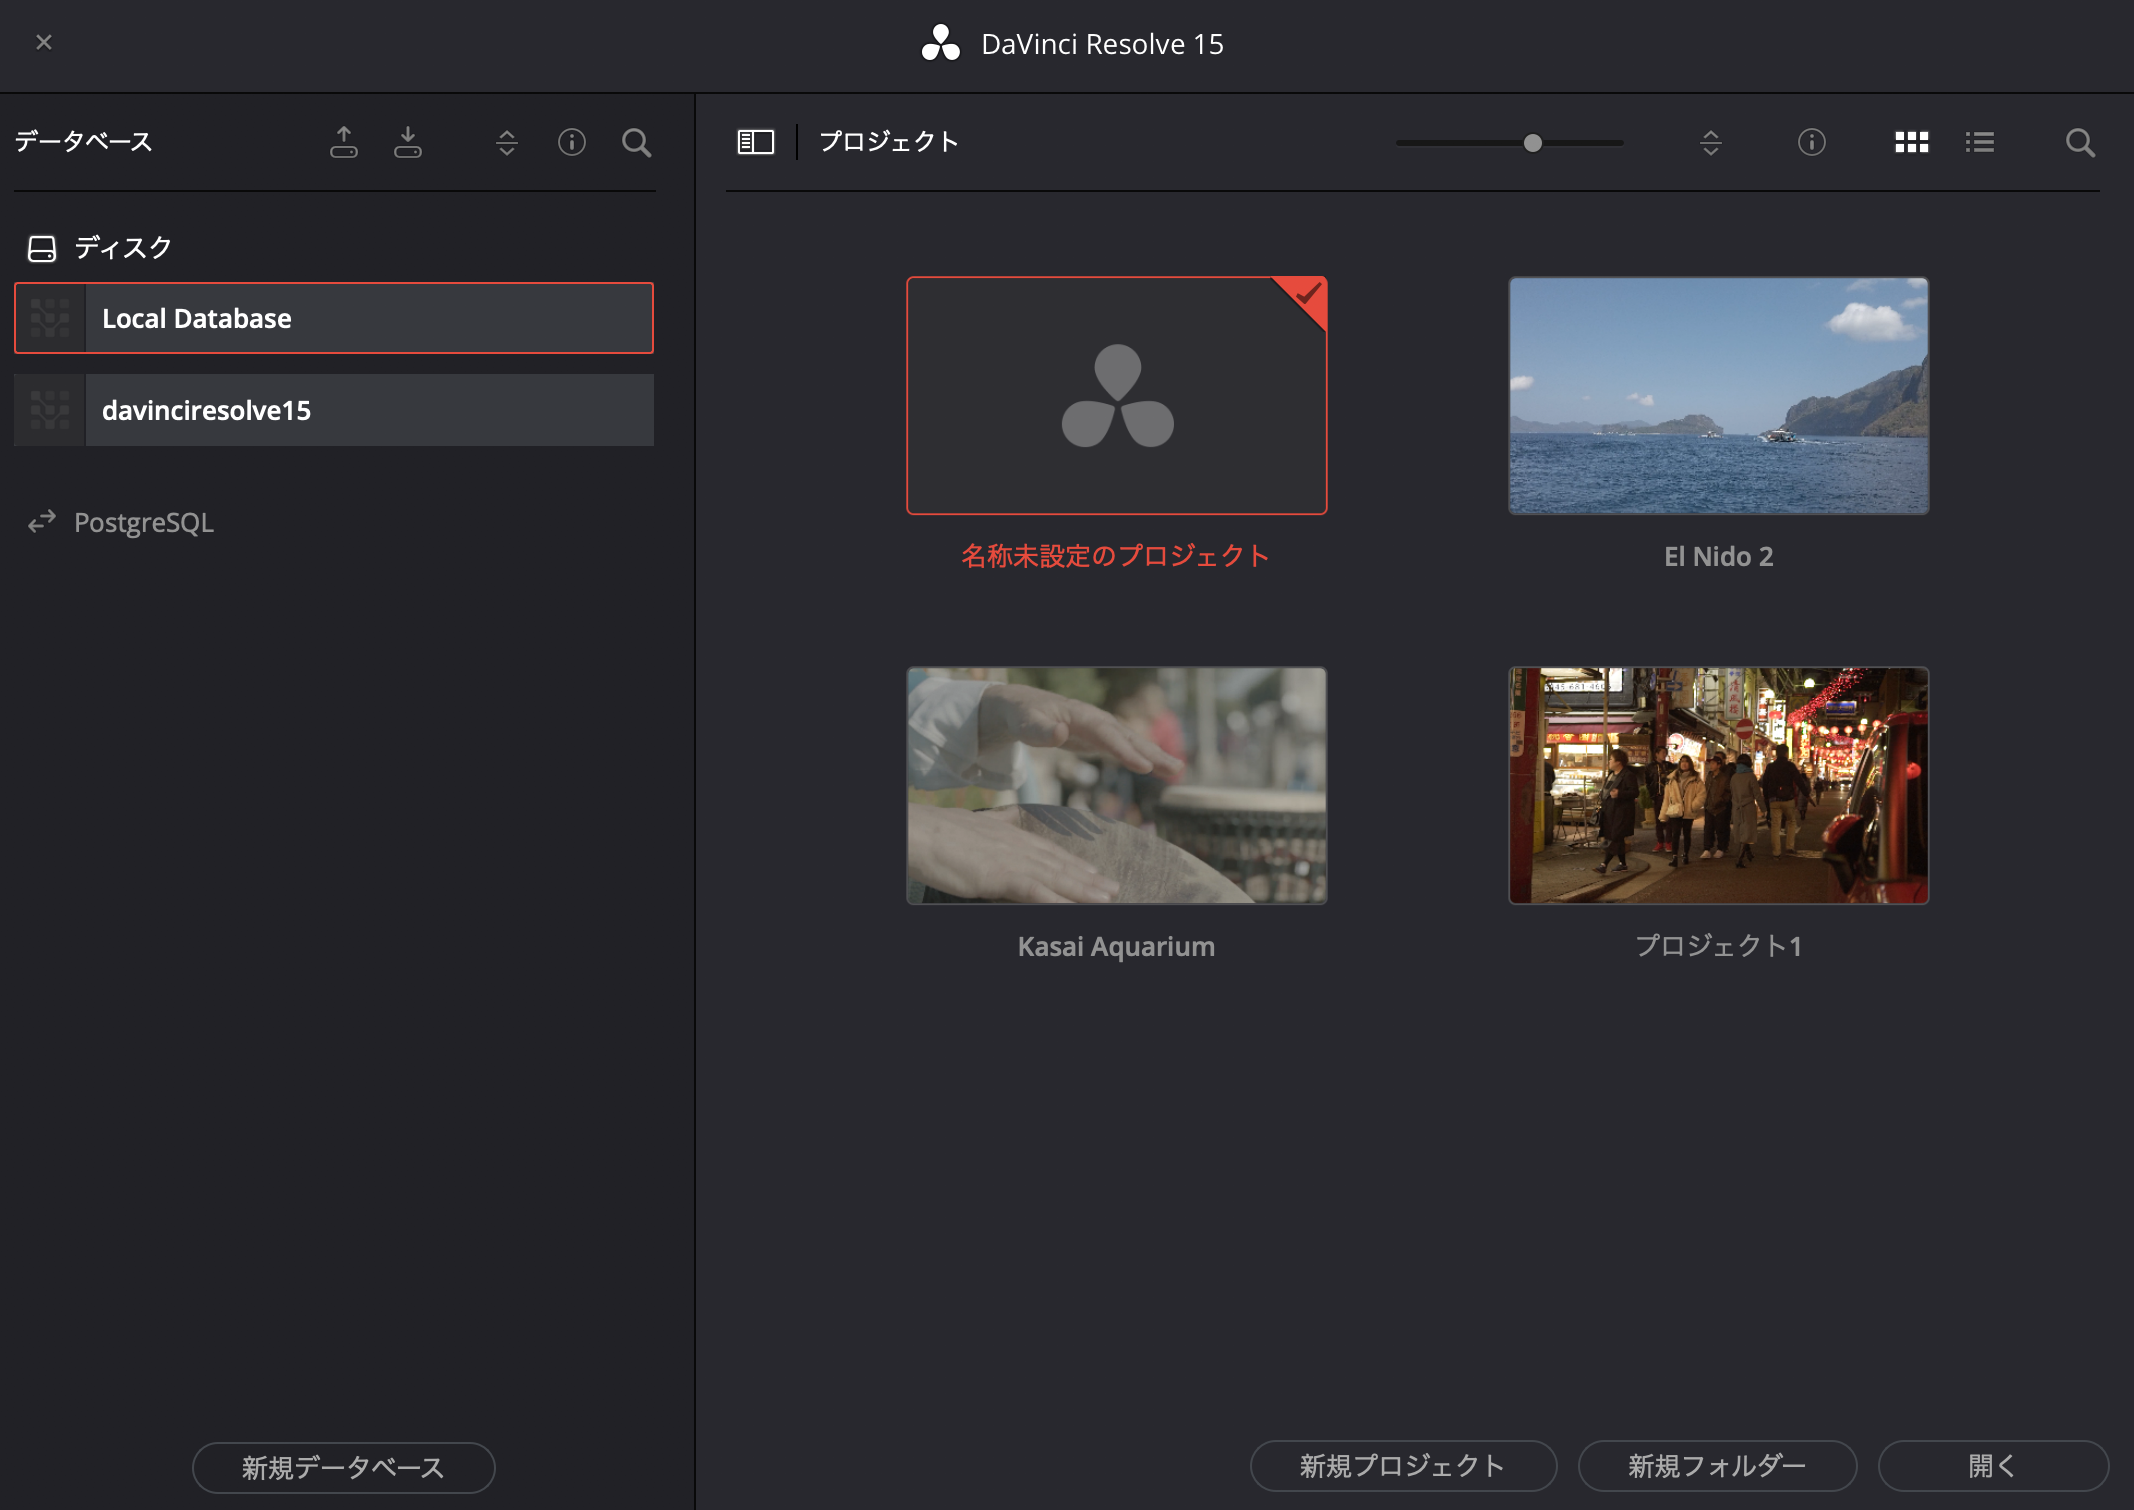Switch to thumbnail grid view
Viewport: 2134px width, 1510px height.
[1911, 142]
